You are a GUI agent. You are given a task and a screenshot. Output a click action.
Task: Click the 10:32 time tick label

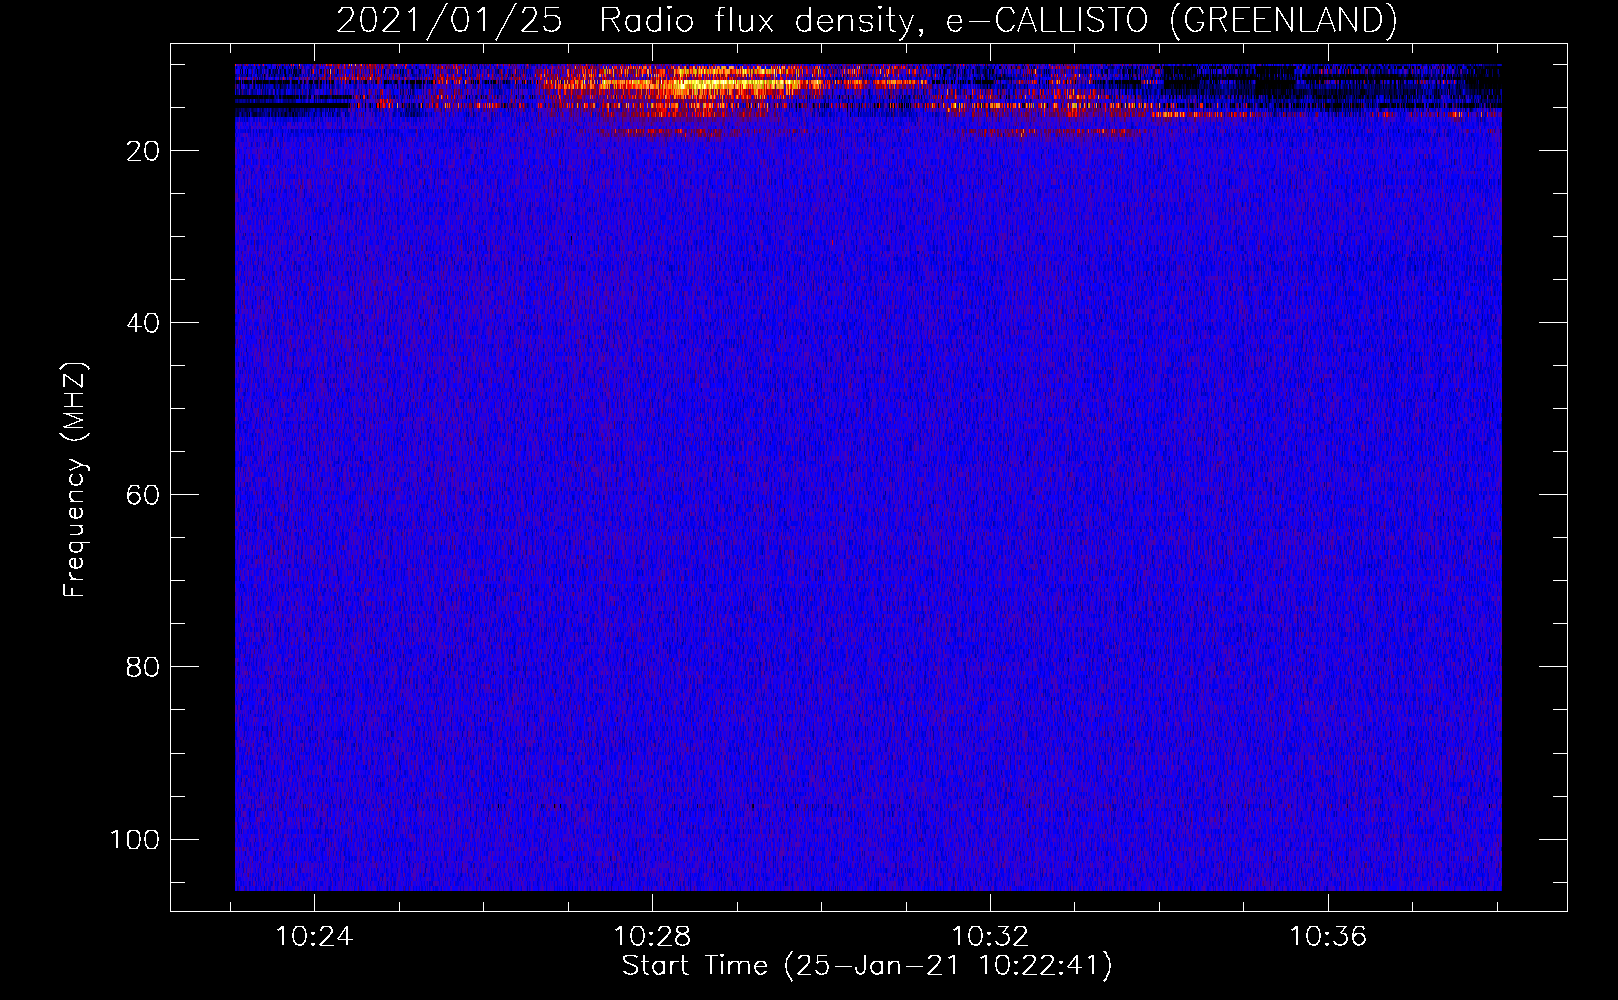[990, 937]
